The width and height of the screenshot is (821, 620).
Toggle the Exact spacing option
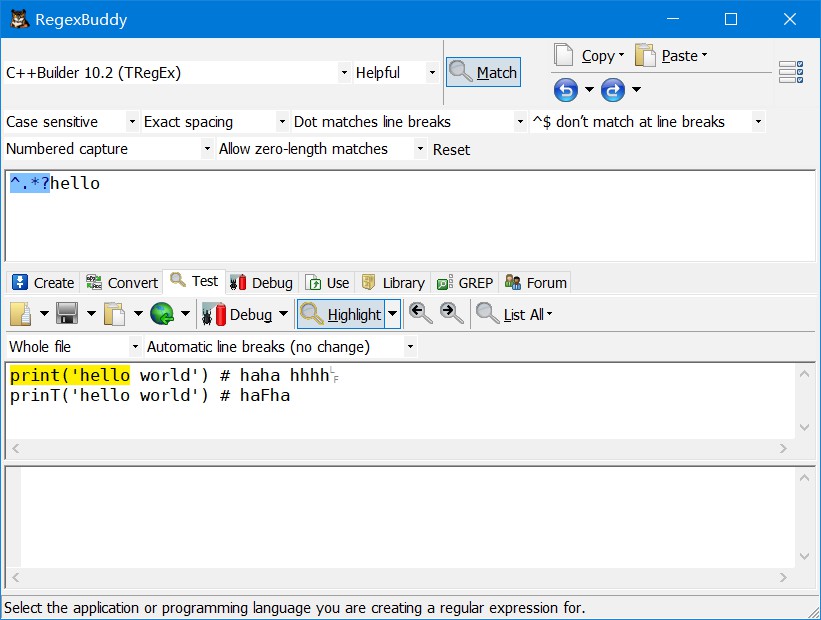214,122
